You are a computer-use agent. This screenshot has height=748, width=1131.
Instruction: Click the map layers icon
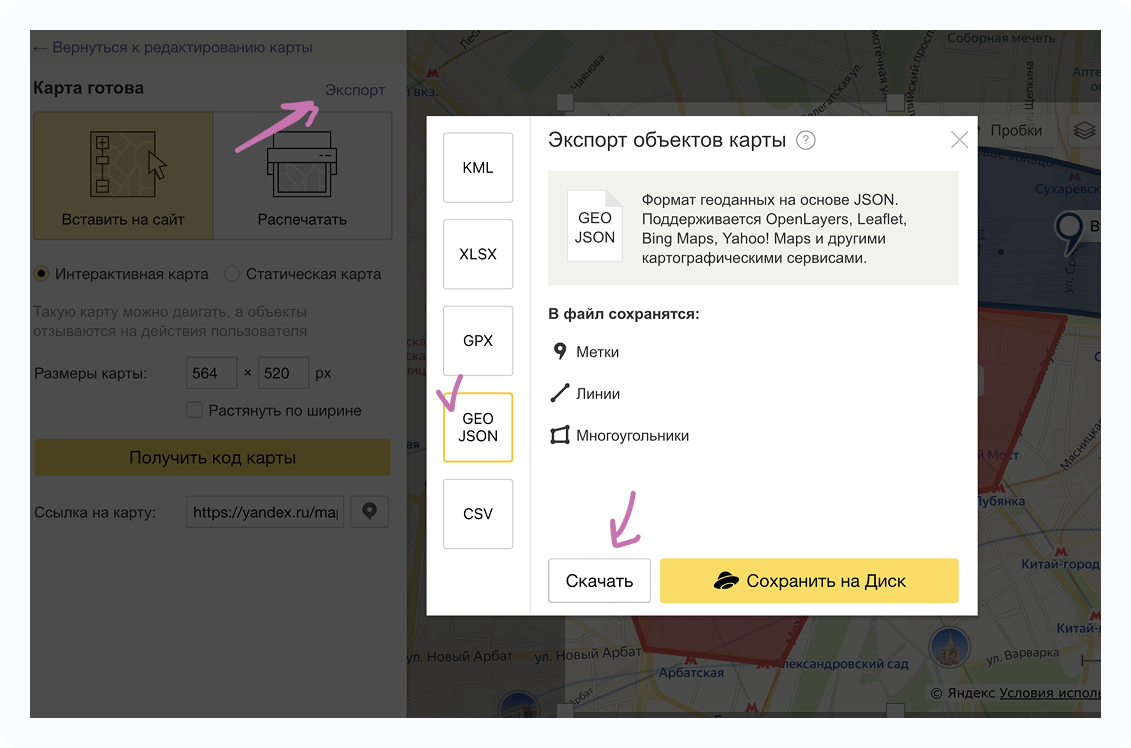[1084, 131]
